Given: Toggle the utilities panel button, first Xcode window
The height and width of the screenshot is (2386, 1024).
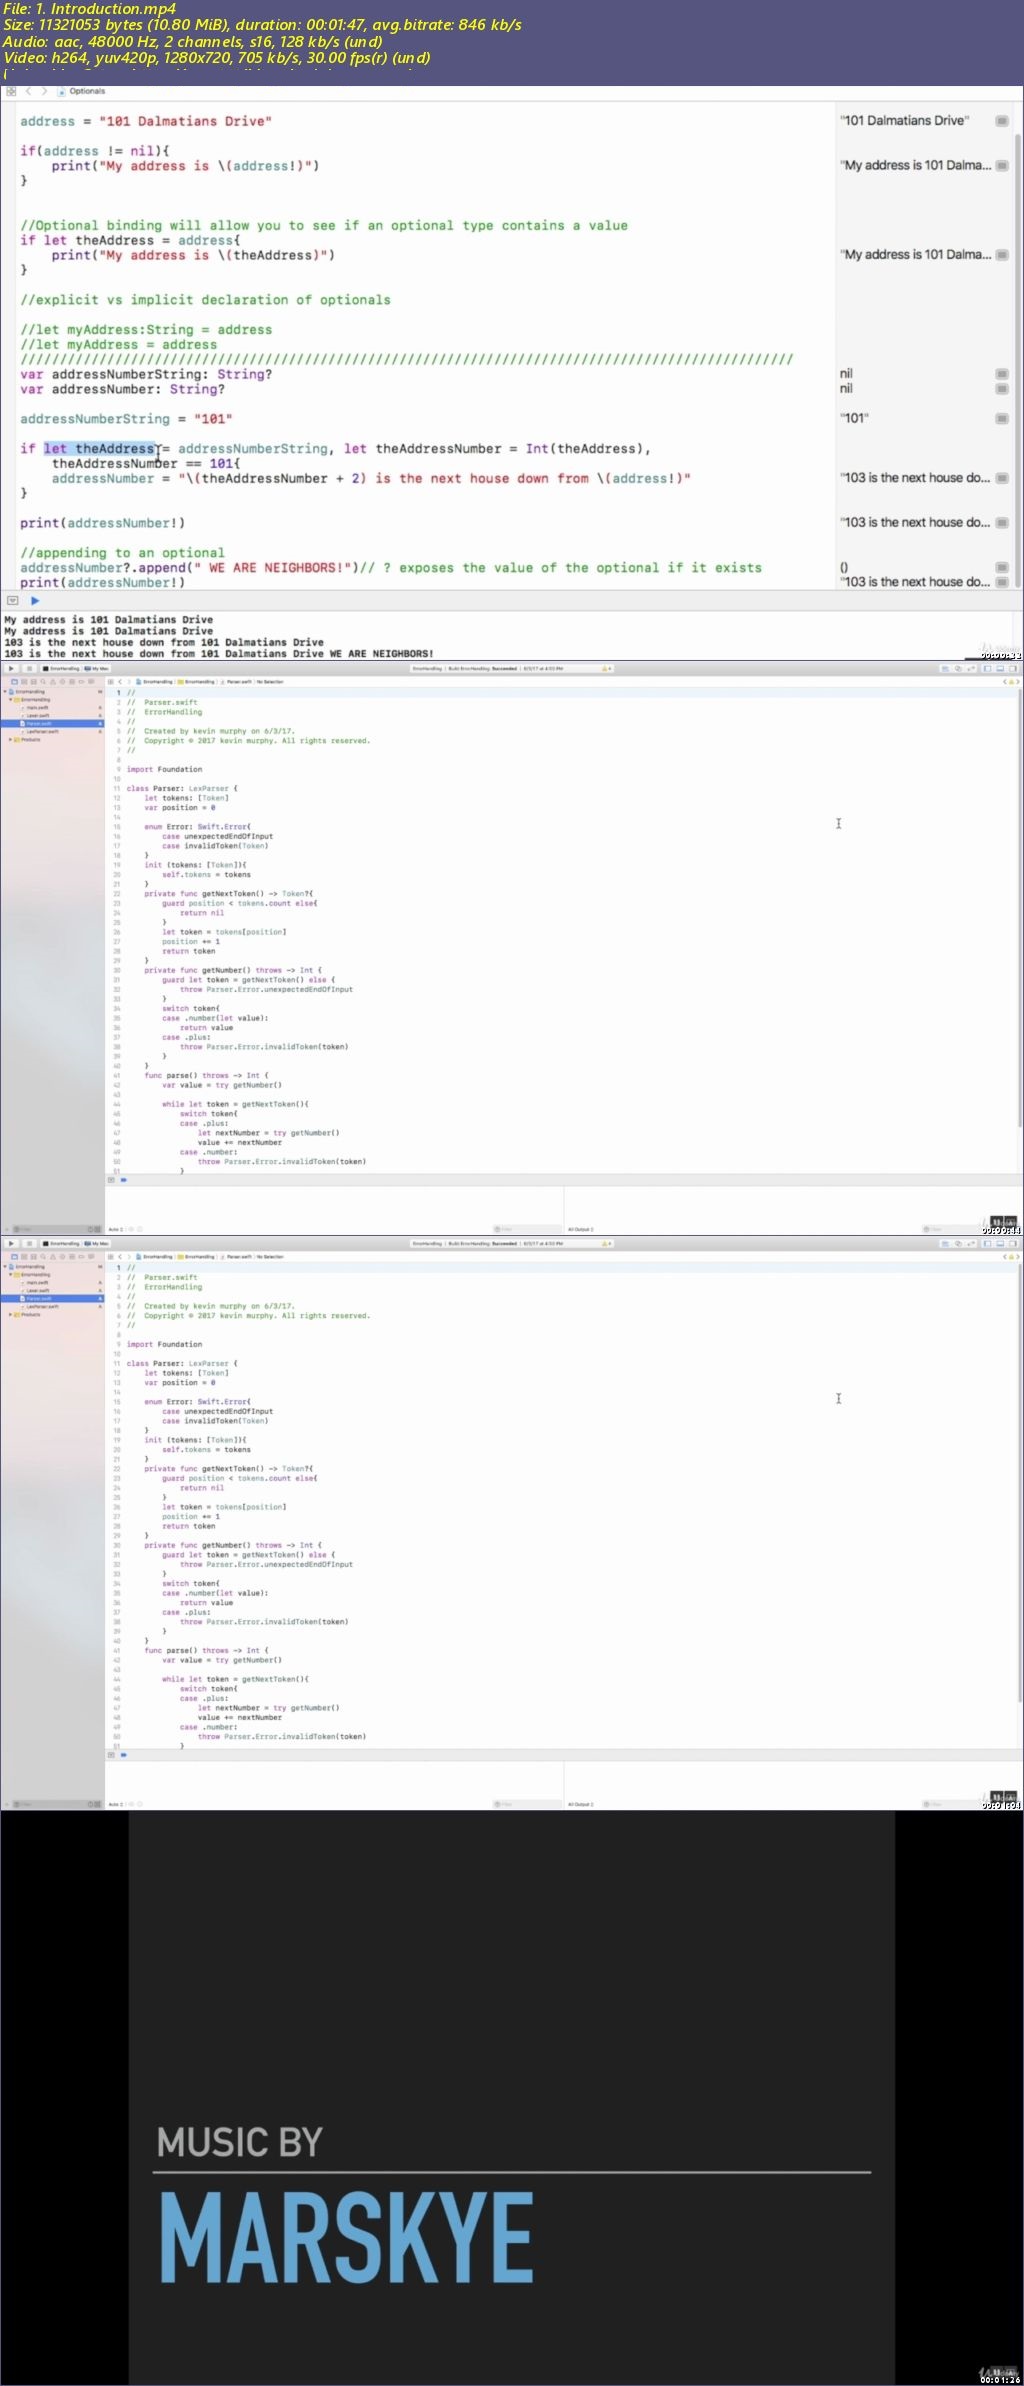Looking at the screenshot, I should (1012, 668).
